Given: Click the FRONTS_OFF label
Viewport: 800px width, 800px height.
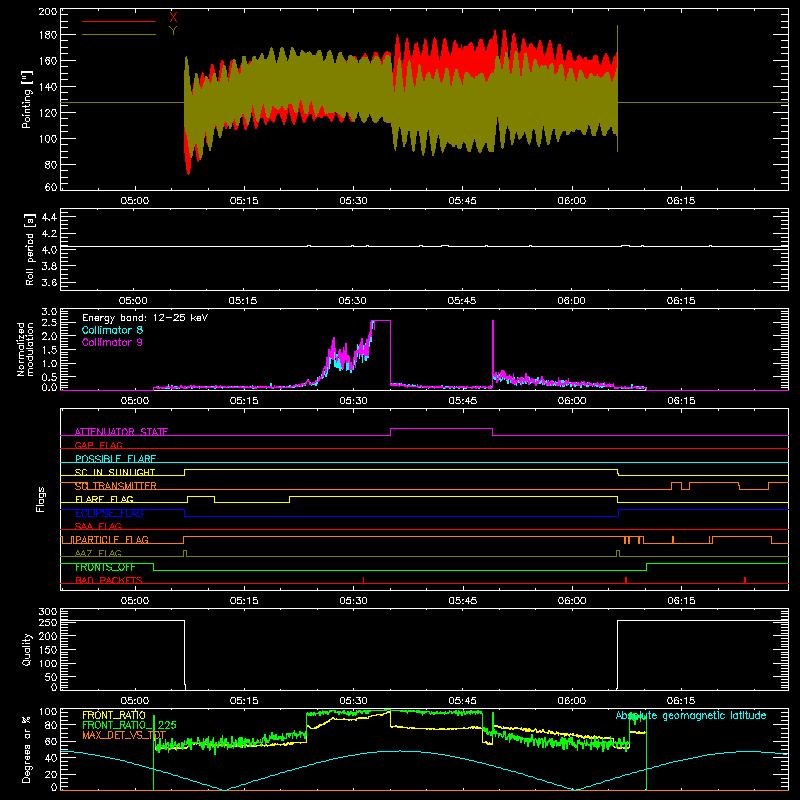Looking at the screenshot, I should [x=105, y=567].
